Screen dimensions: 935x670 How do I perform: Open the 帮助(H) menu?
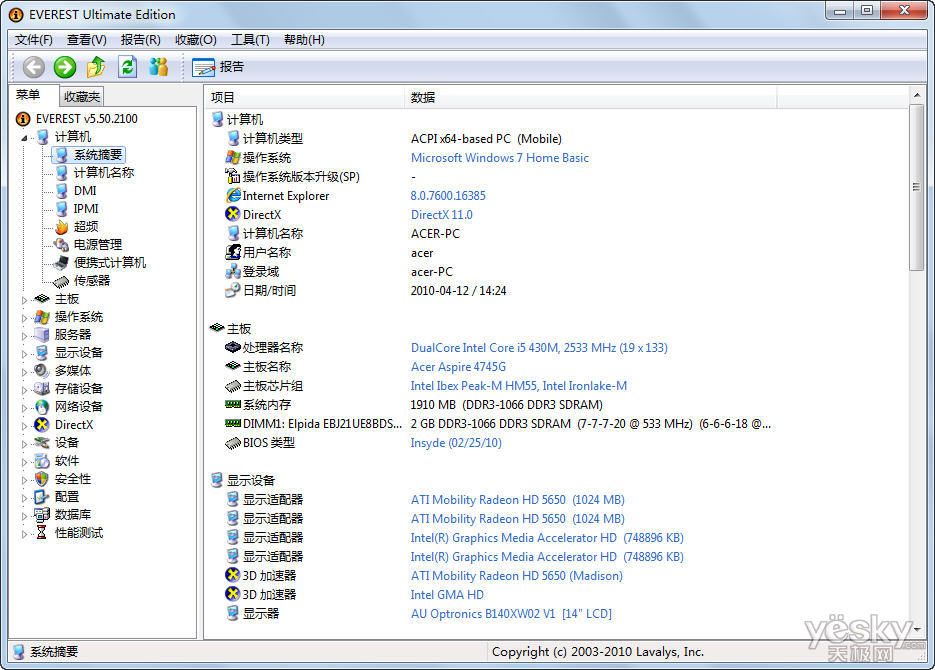304,40
